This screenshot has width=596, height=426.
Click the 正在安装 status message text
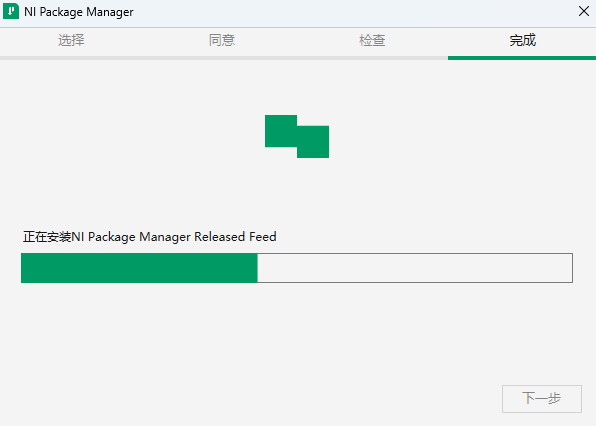pyautogui.click(x=150, y=237)
